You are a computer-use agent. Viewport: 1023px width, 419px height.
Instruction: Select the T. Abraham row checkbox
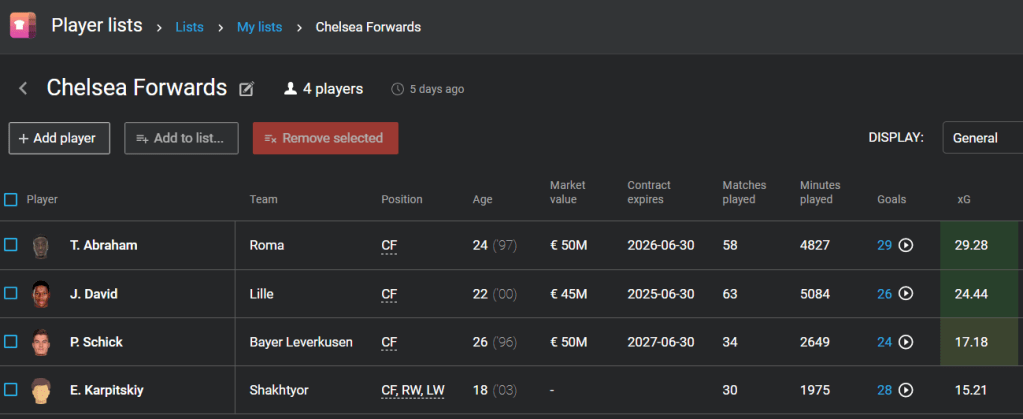(11, 245)
